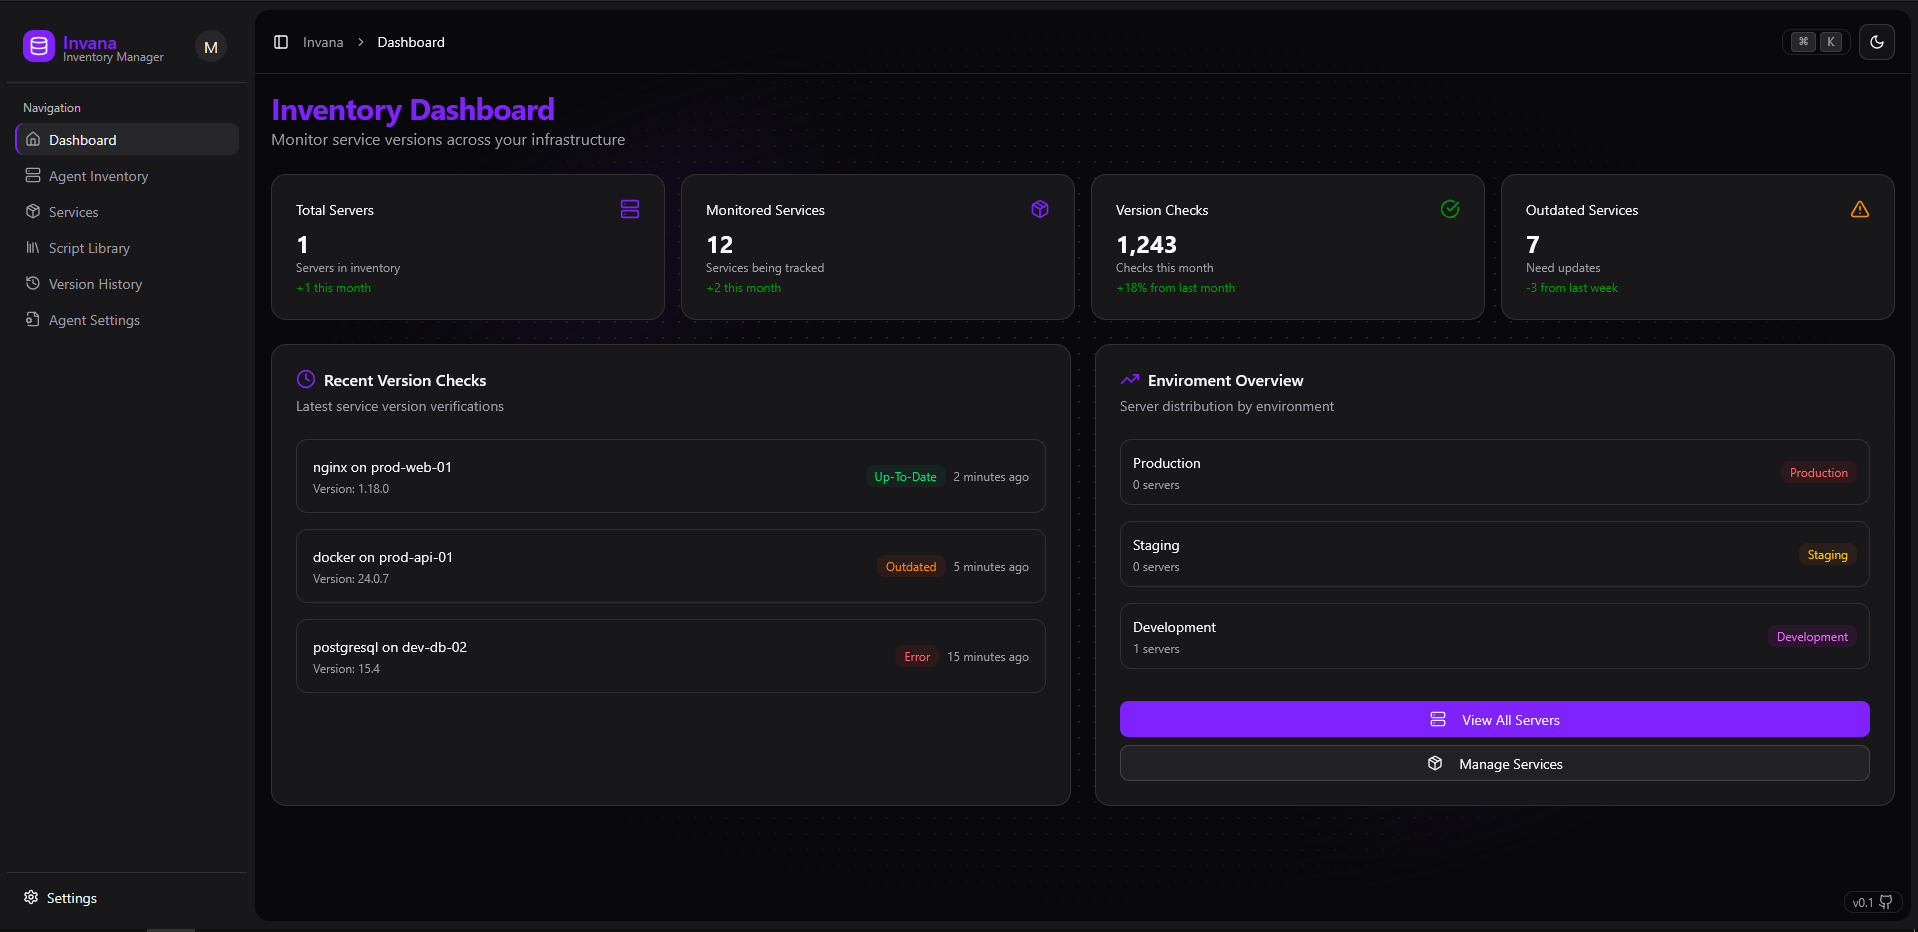The width and height of the screenshot is (1918, 932).
Task: Click the Monitored Services cube icon
Action: (1040, 209)
